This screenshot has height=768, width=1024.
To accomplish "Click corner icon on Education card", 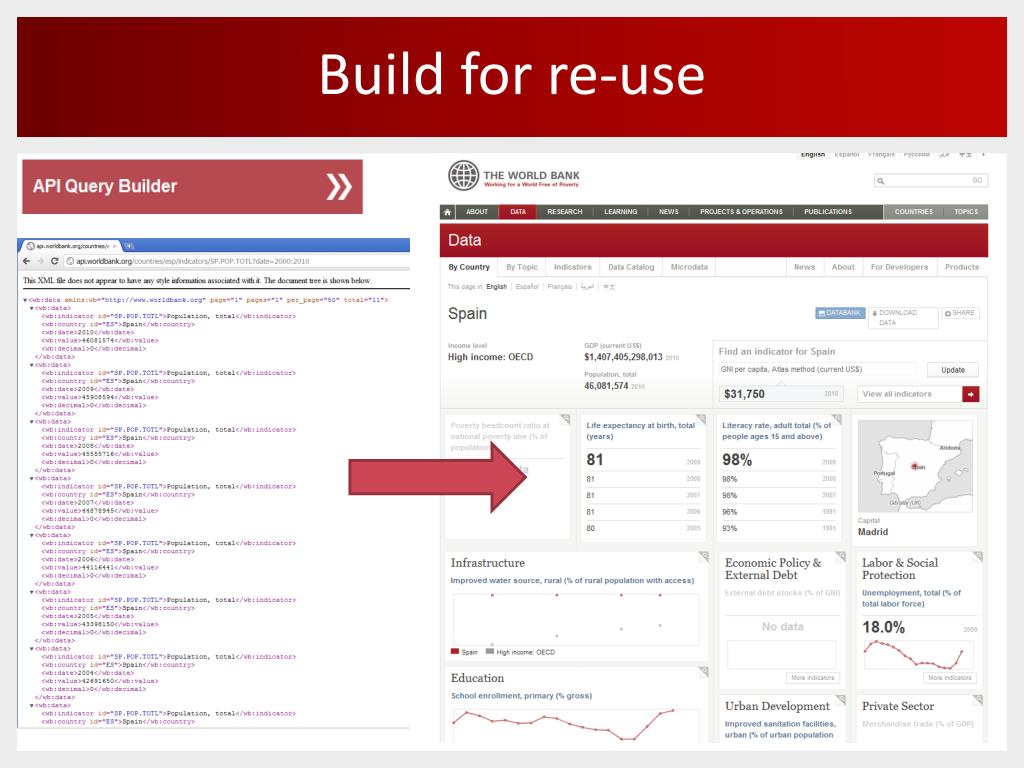I will [x=703, y=671].
